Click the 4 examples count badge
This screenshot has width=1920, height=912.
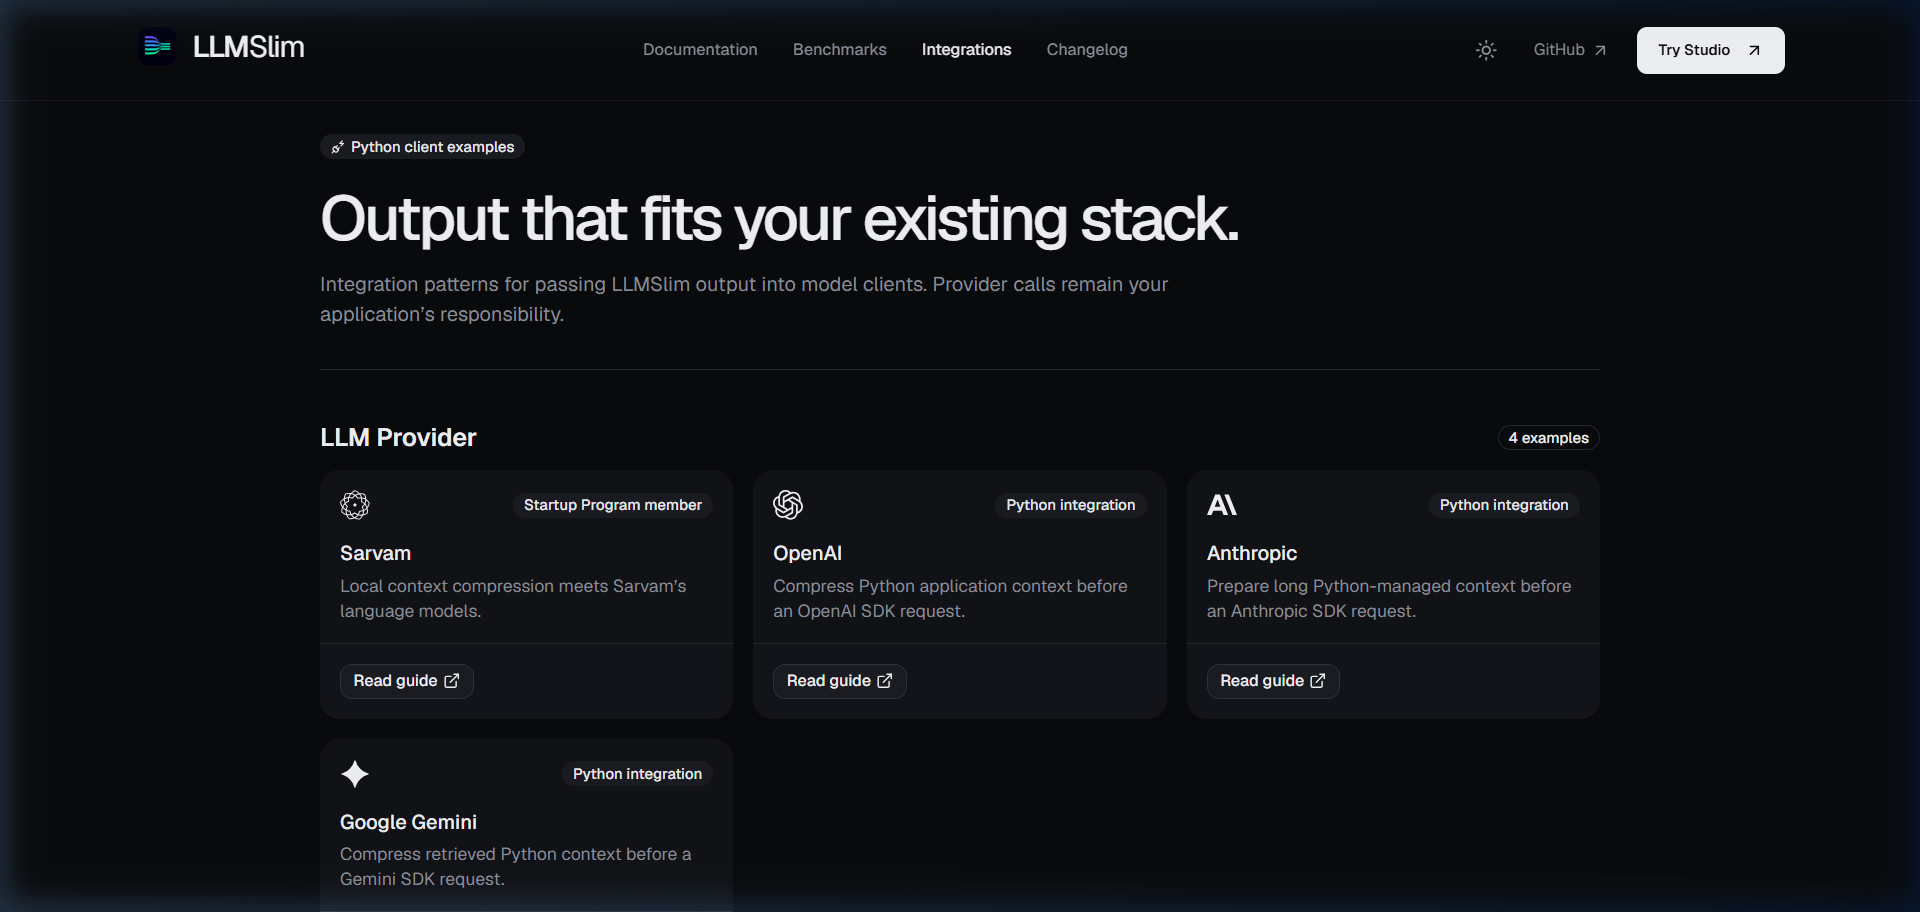[x=1548, y=438]
